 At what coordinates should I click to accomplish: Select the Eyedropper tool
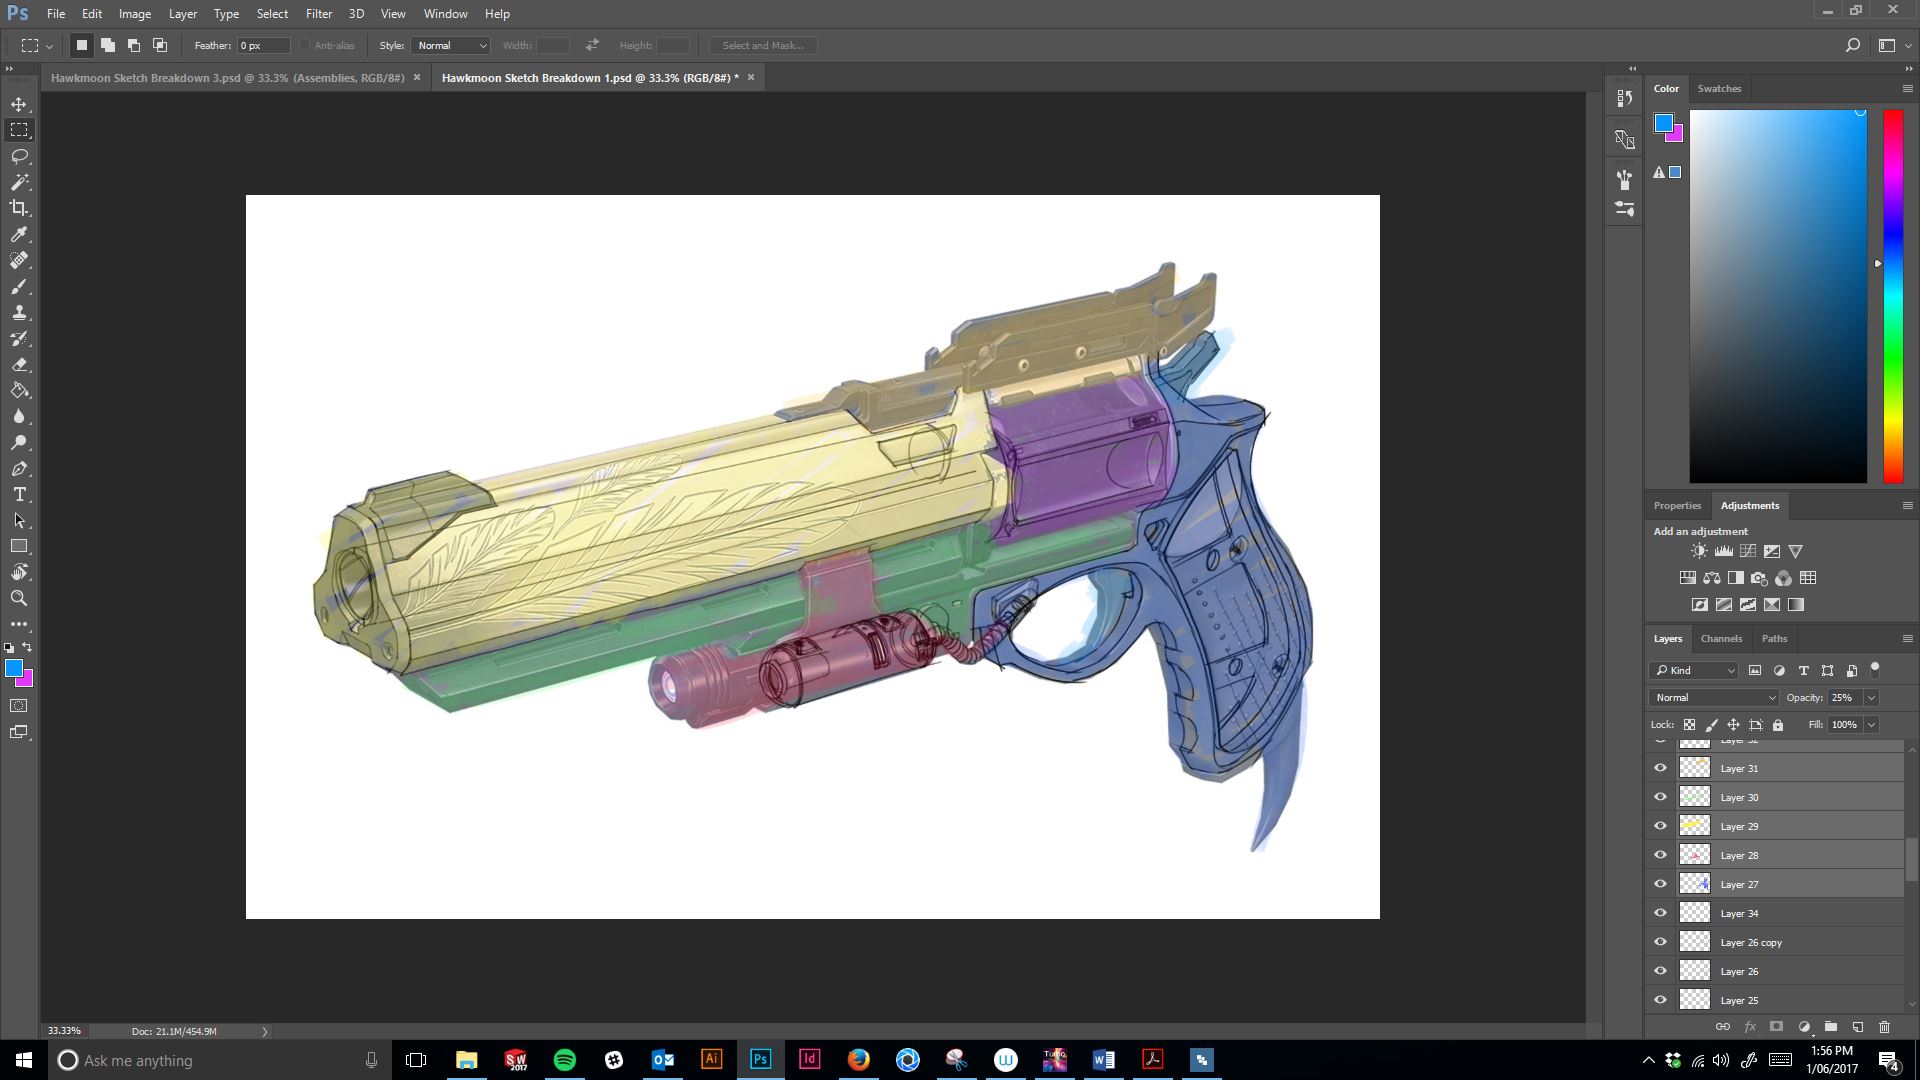(x=19, y=234)
